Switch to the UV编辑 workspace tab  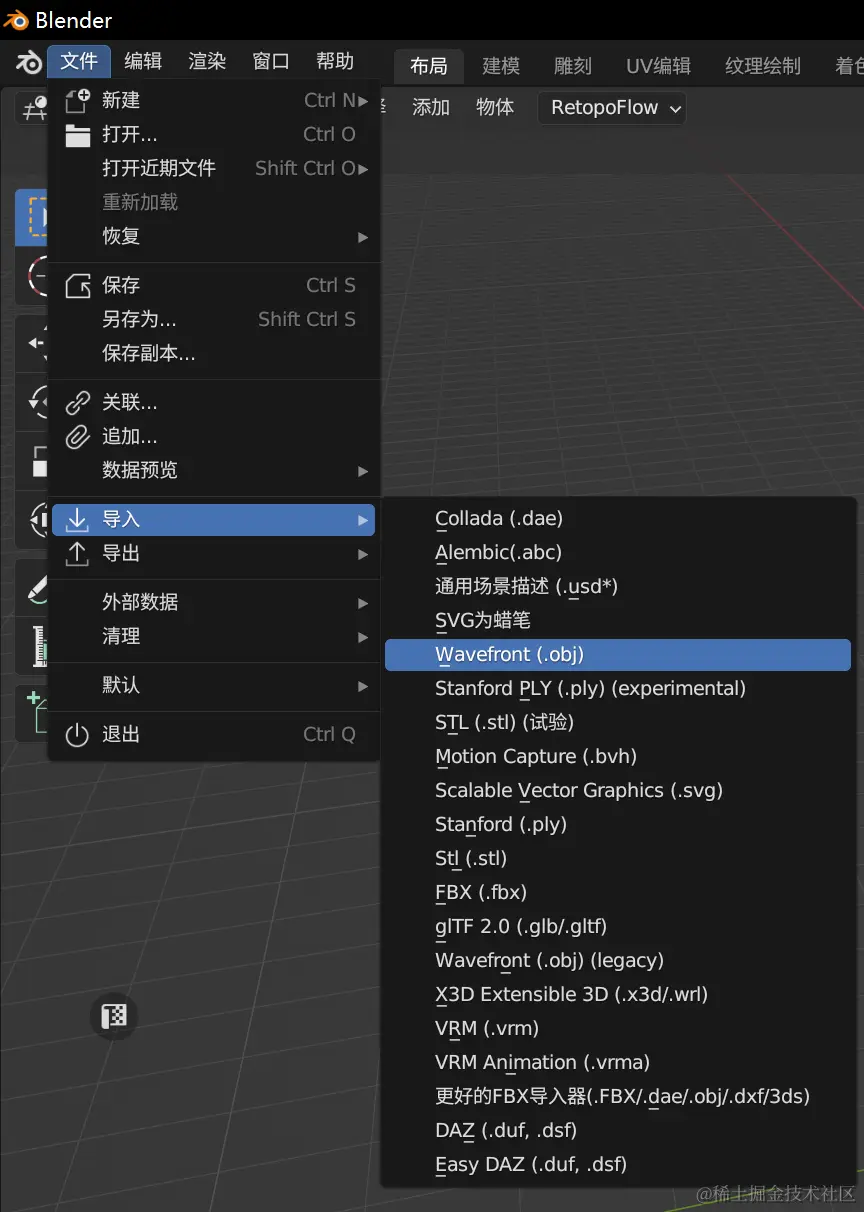(658, 66)
